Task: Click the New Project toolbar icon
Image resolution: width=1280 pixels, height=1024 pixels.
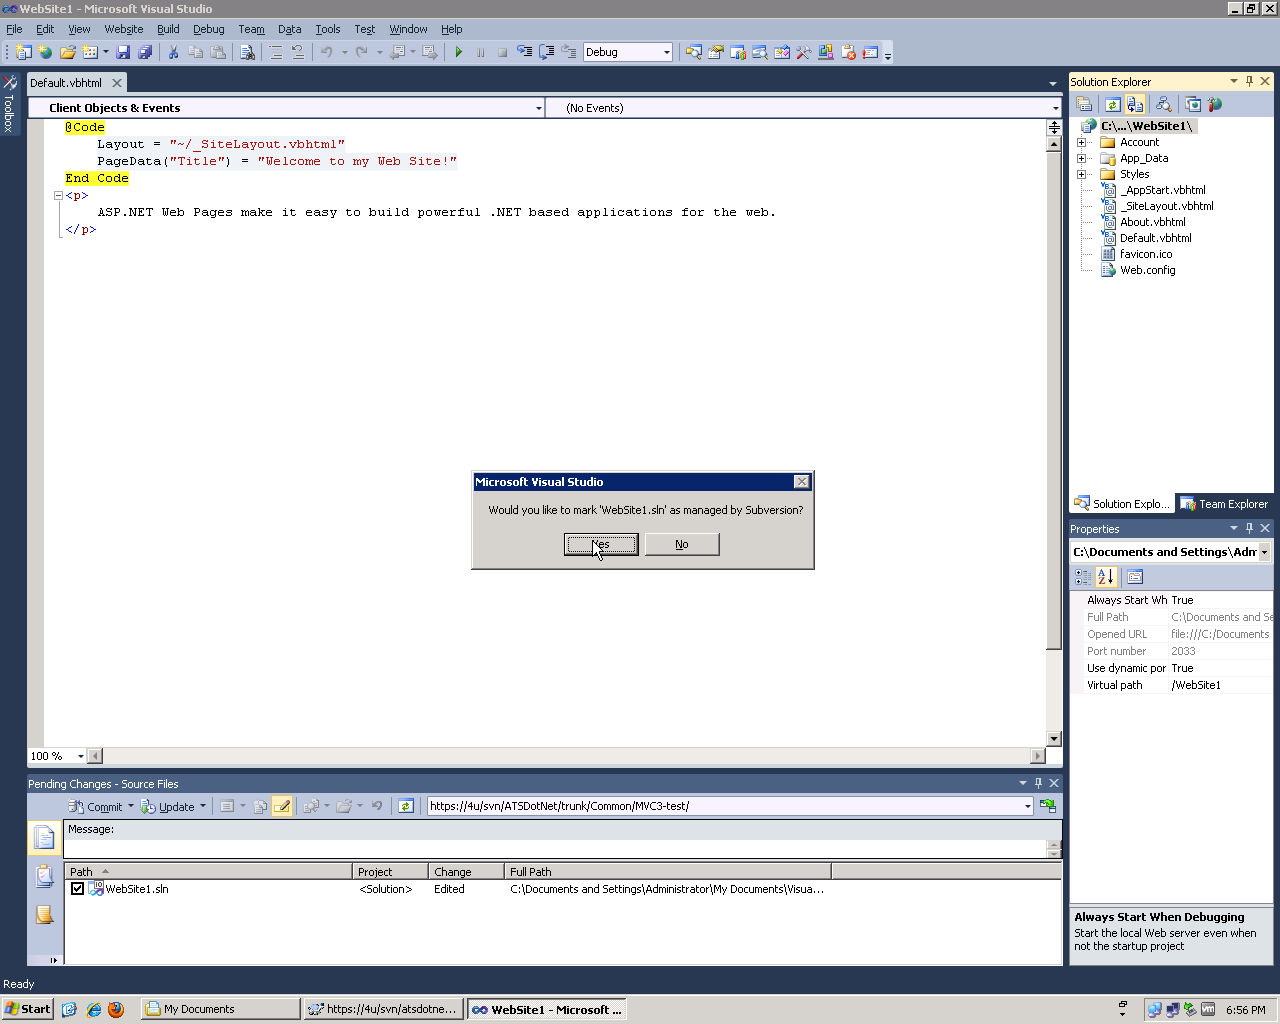Action: pyautogui.click(x=23, y=52)
